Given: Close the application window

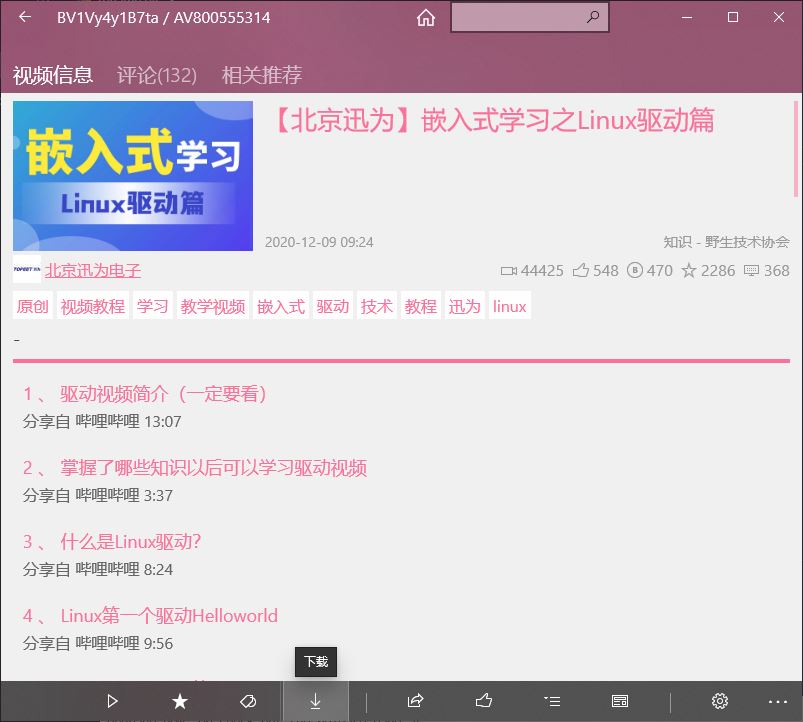Looking at the screenshot, I should [x=778, y=17].
